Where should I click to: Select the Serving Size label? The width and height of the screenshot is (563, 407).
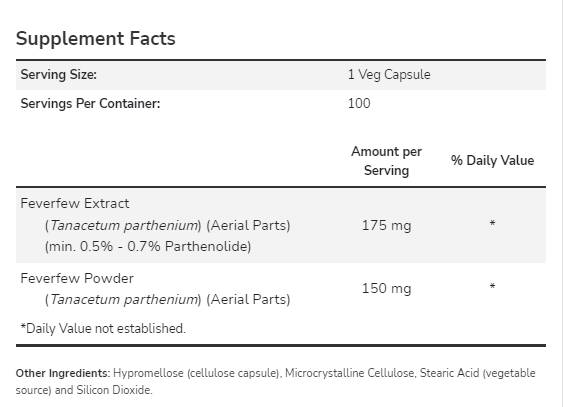tap(59, 75)
